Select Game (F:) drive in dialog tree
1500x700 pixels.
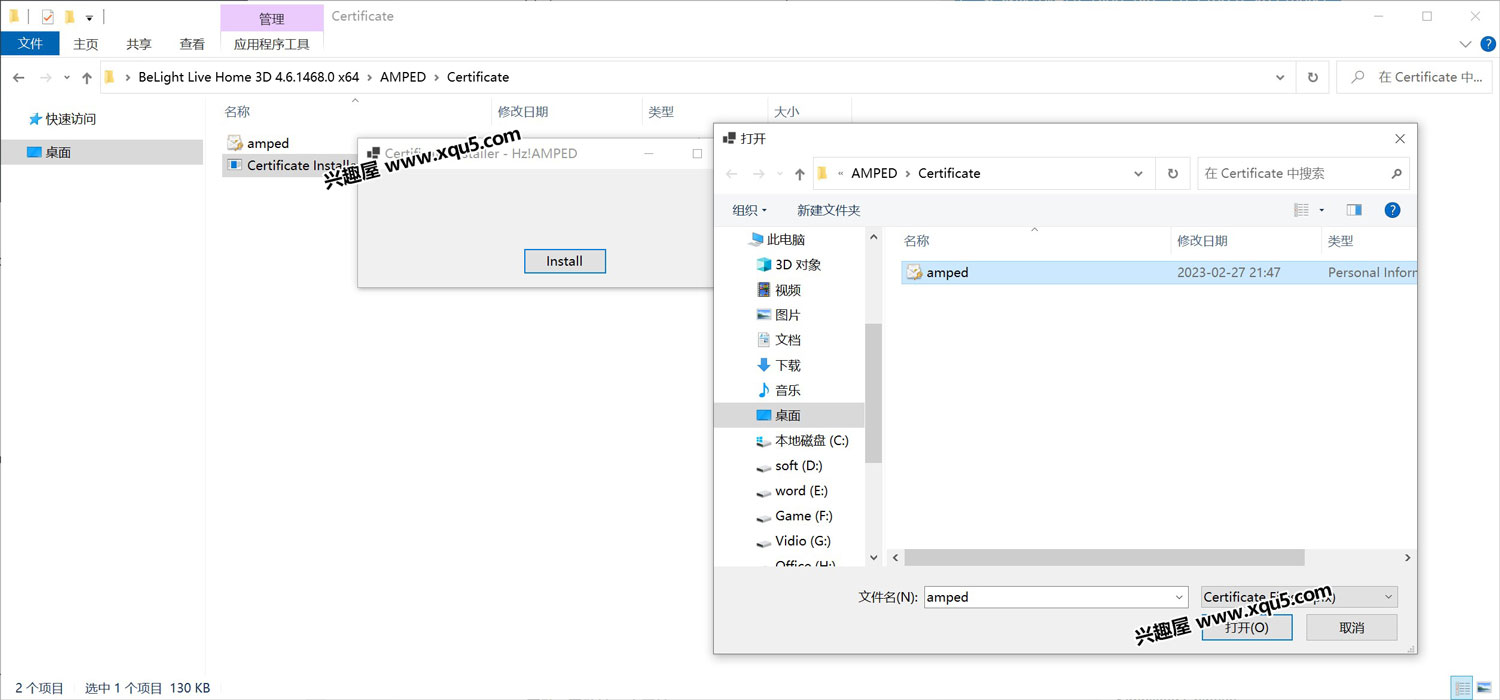pos(794,516)
